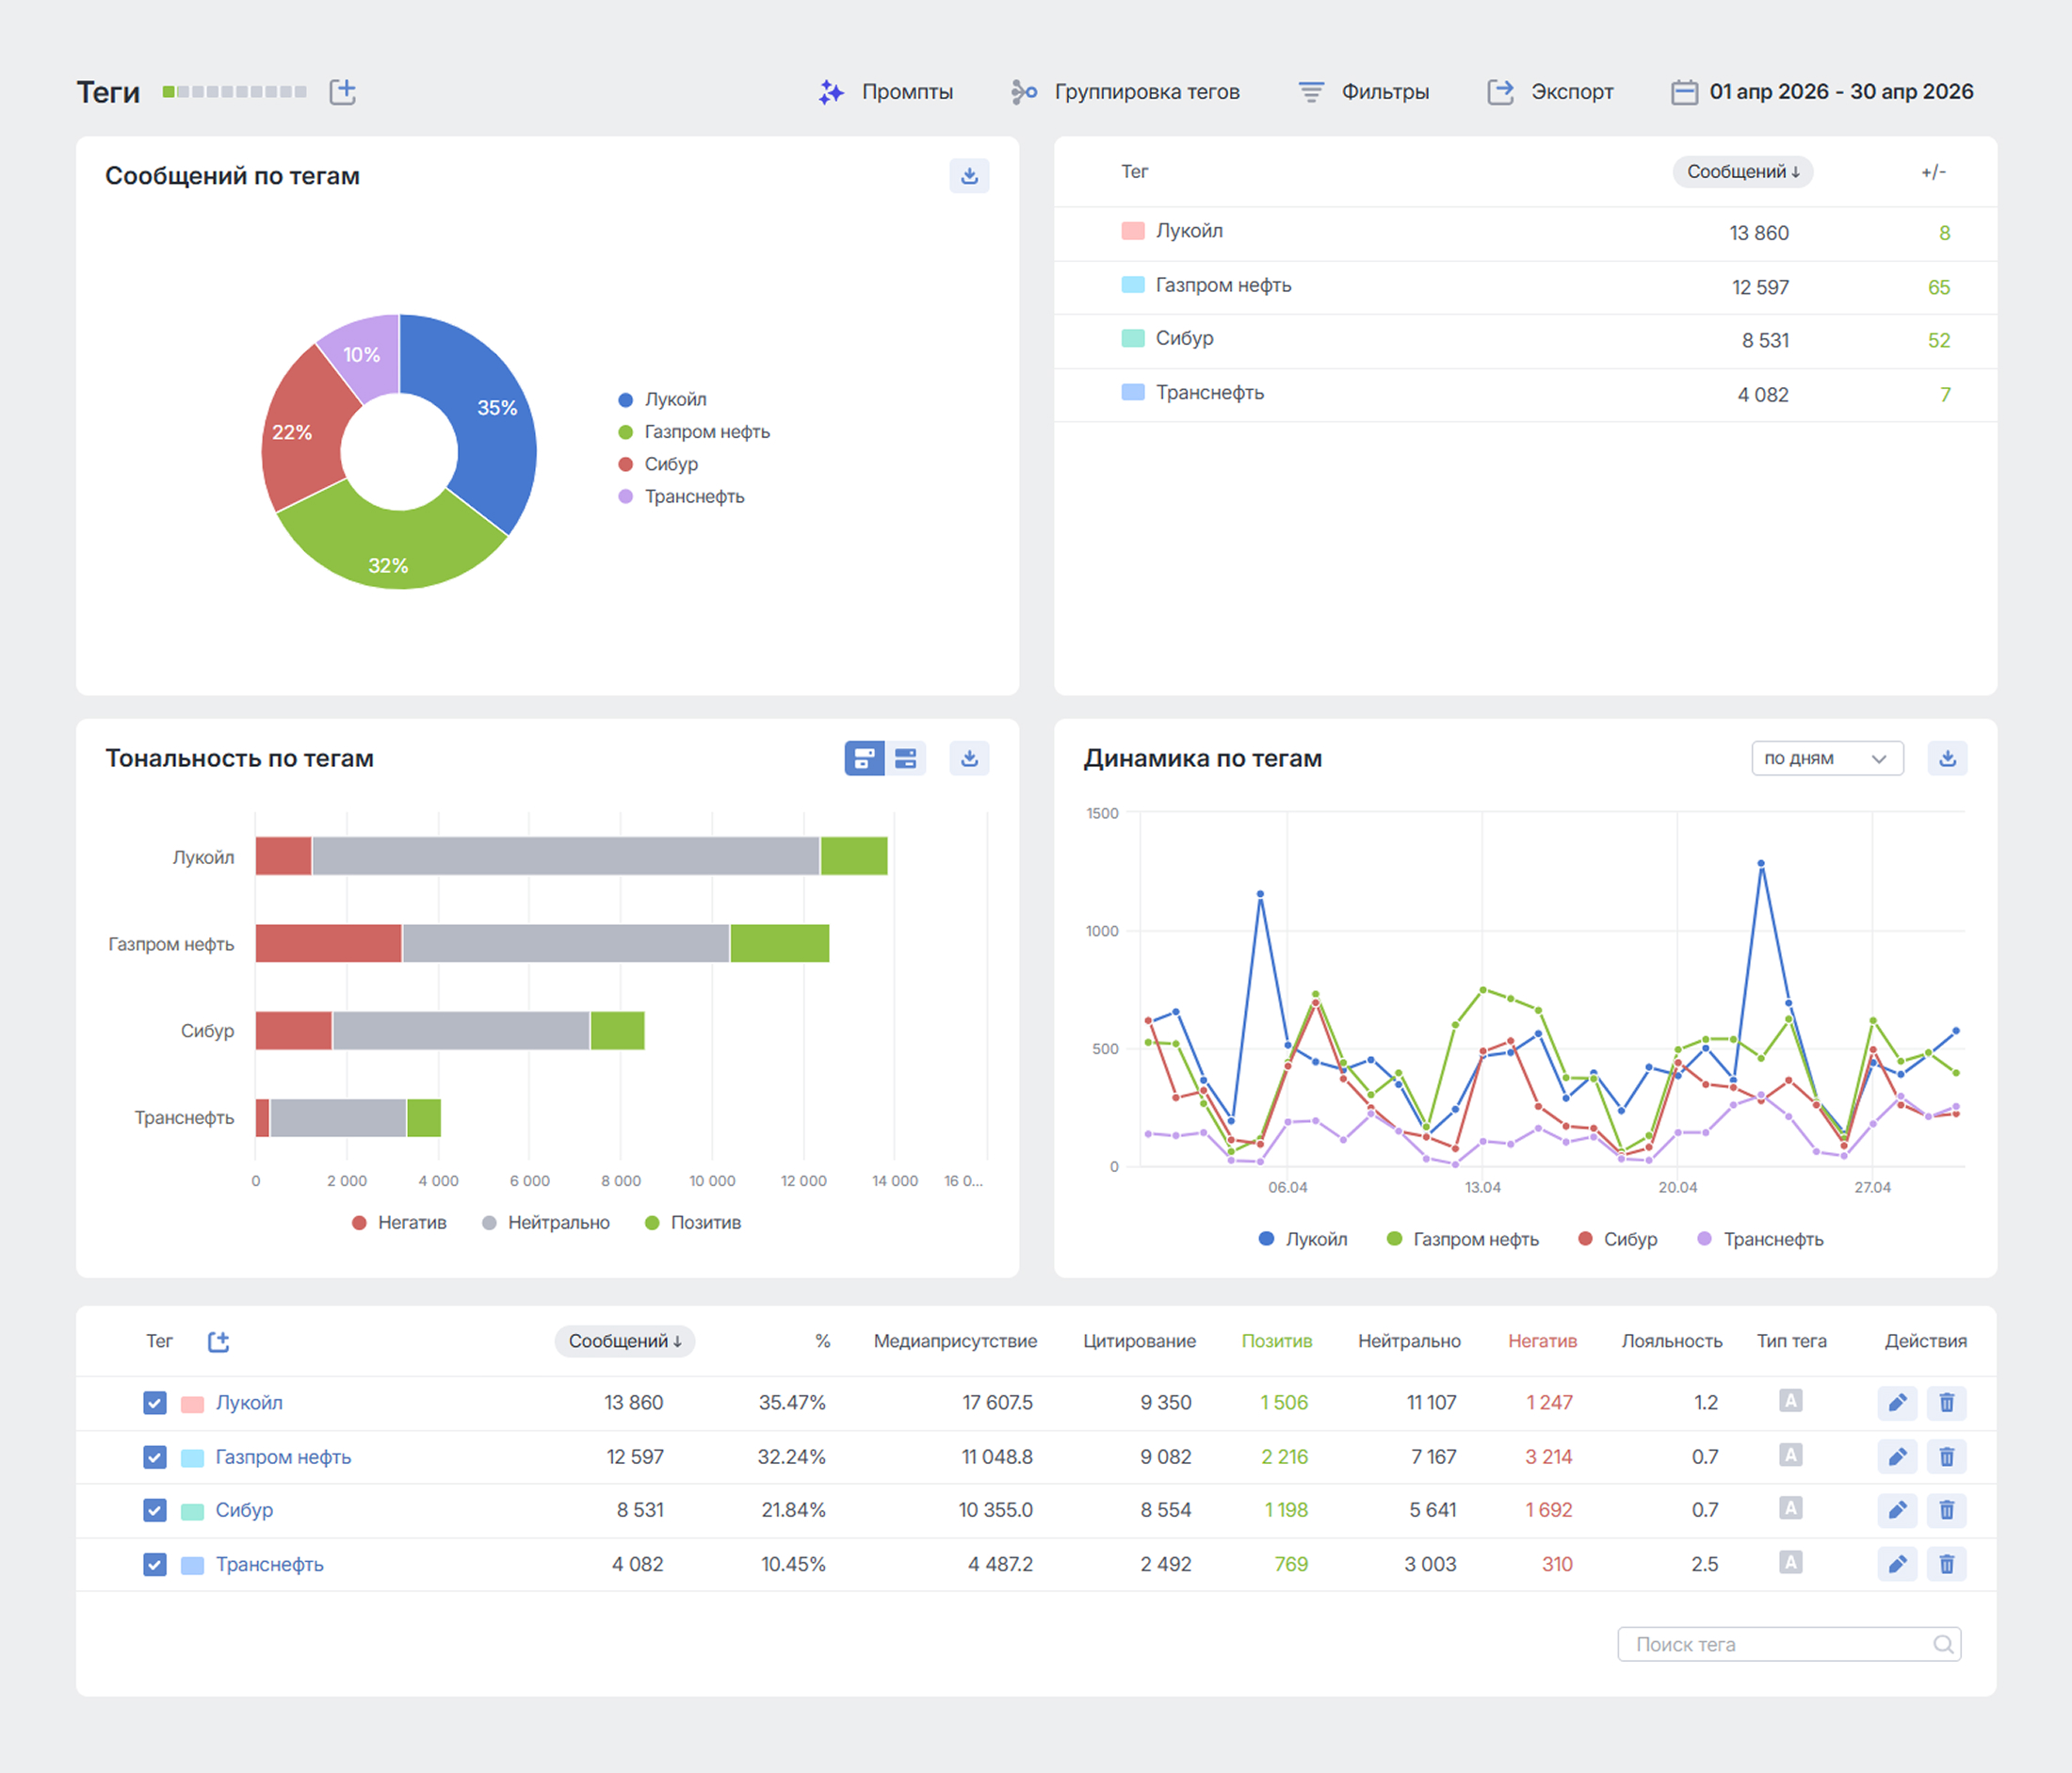Toggle Газпром нефть line in dynamics legend
Screen dimensions: 2072x1773
coord(1463,1239)
